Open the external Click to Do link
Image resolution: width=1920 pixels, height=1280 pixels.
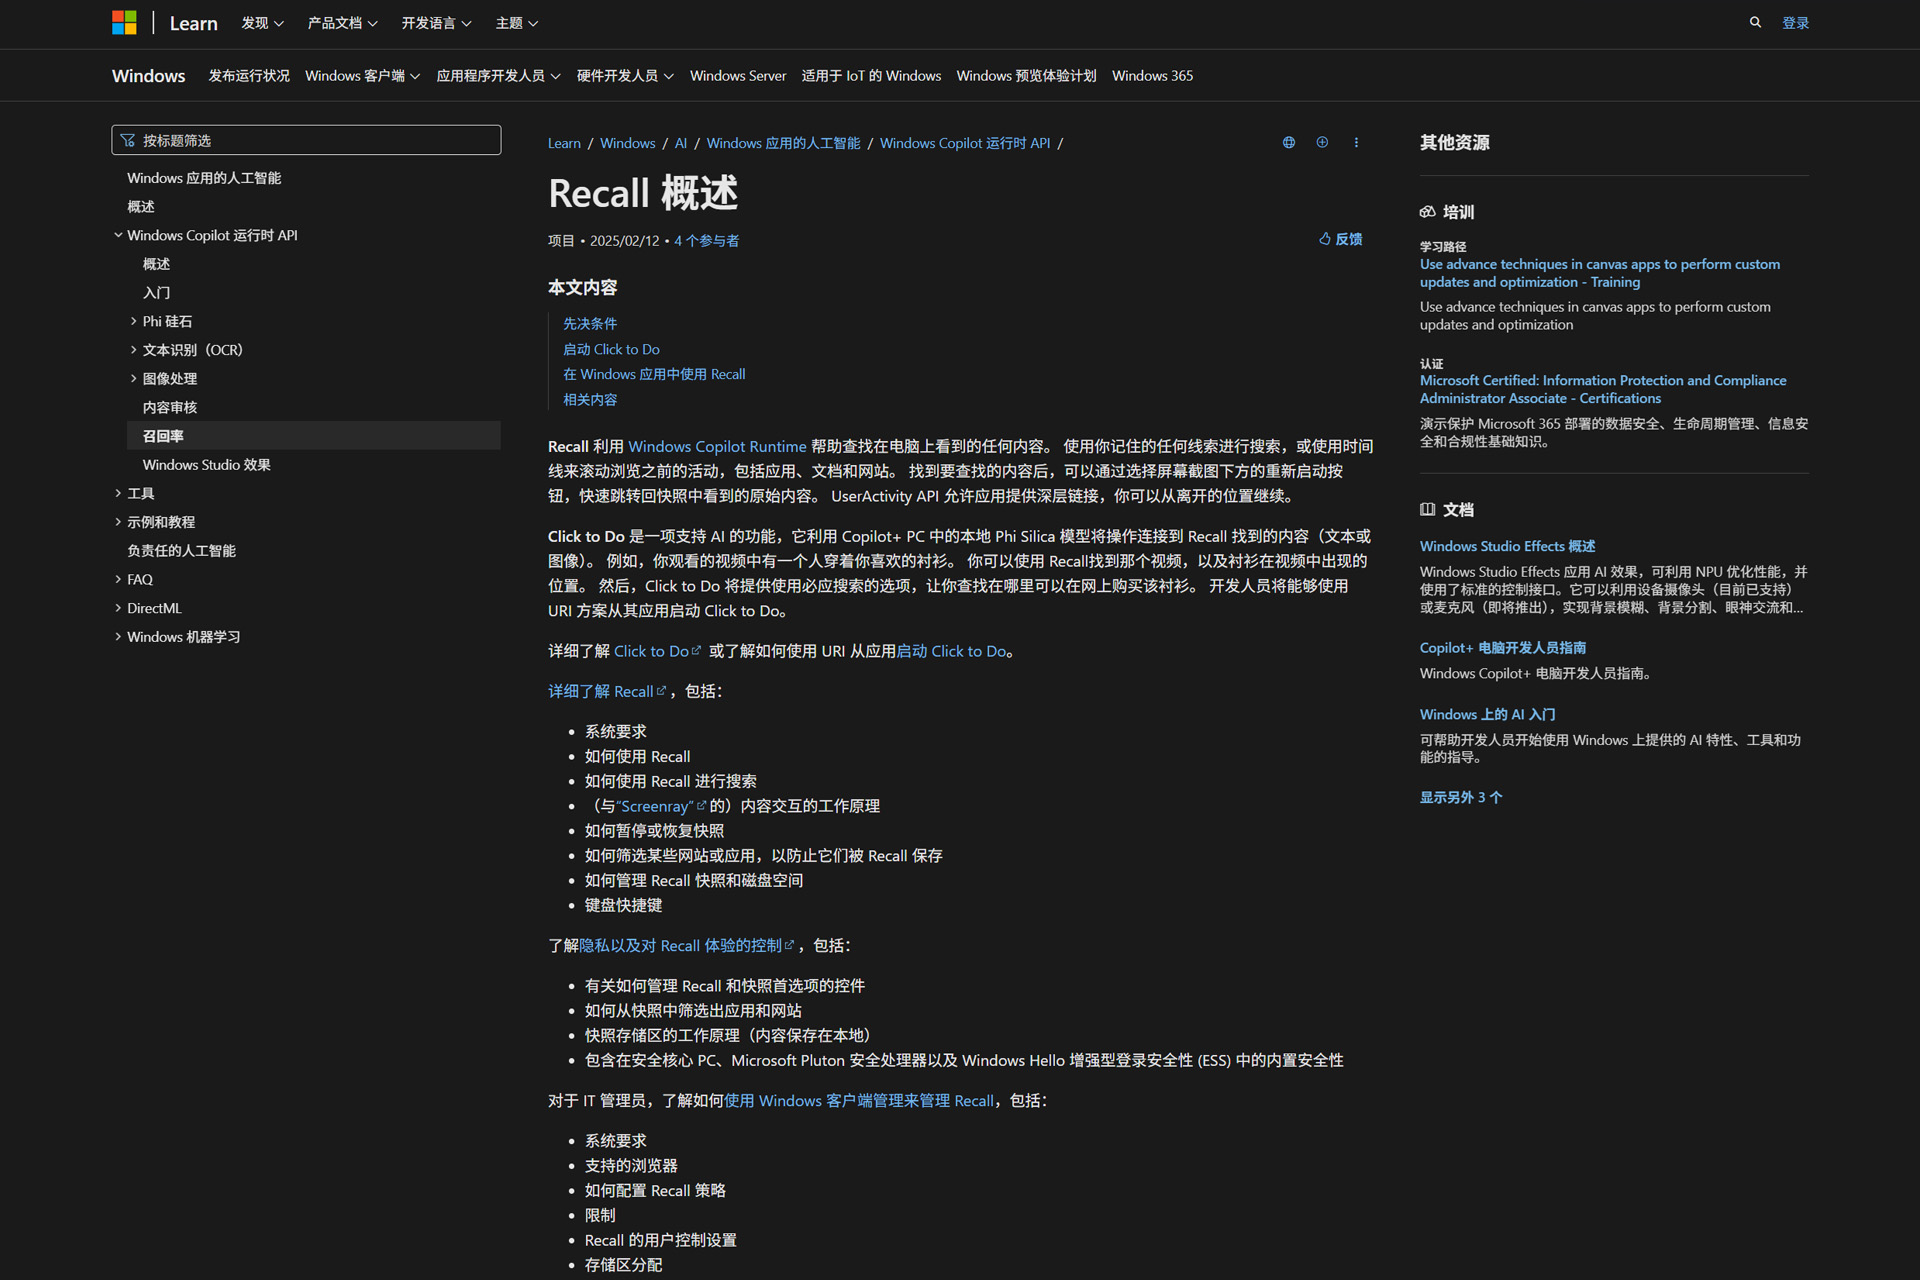tap(657, 652)
